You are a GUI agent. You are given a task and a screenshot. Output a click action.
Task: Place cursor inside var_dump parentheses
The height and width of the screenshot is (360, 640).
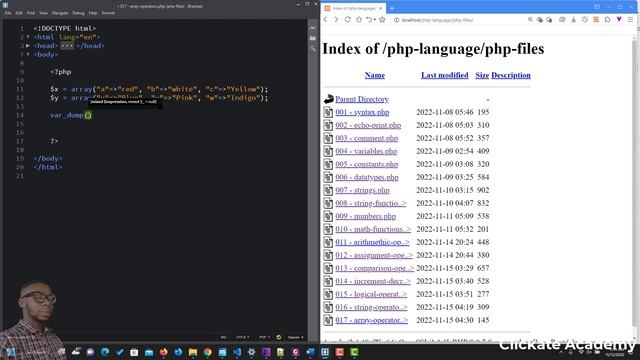click(x=88, y=115)
